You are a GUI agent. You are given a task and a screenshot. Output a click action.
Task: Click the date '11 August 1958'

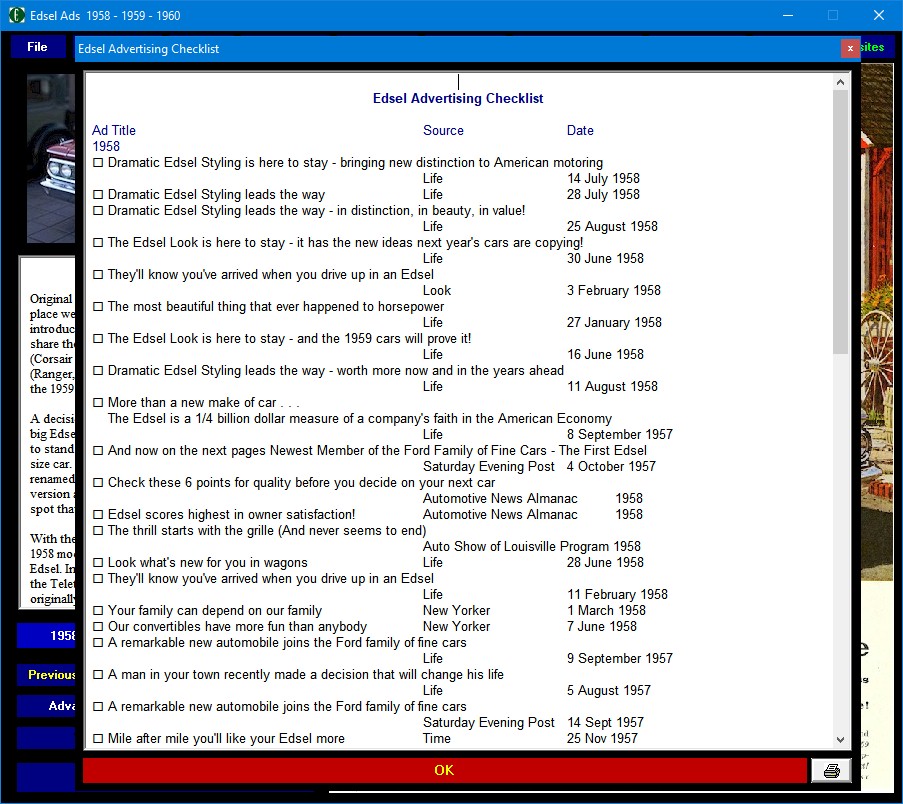(612, 386)
